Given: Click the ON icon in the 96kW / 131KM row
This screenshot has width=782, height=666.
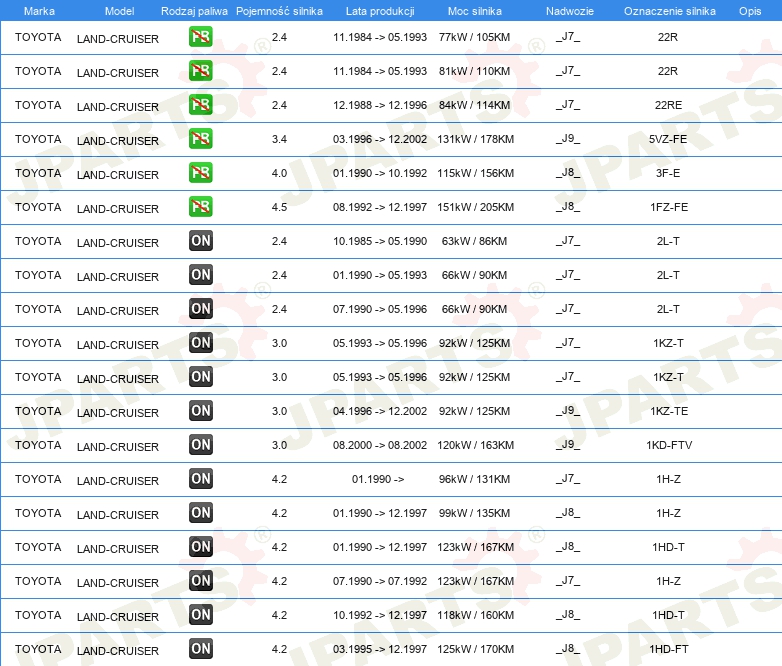Looking at the screenshot, I should 201,479.
